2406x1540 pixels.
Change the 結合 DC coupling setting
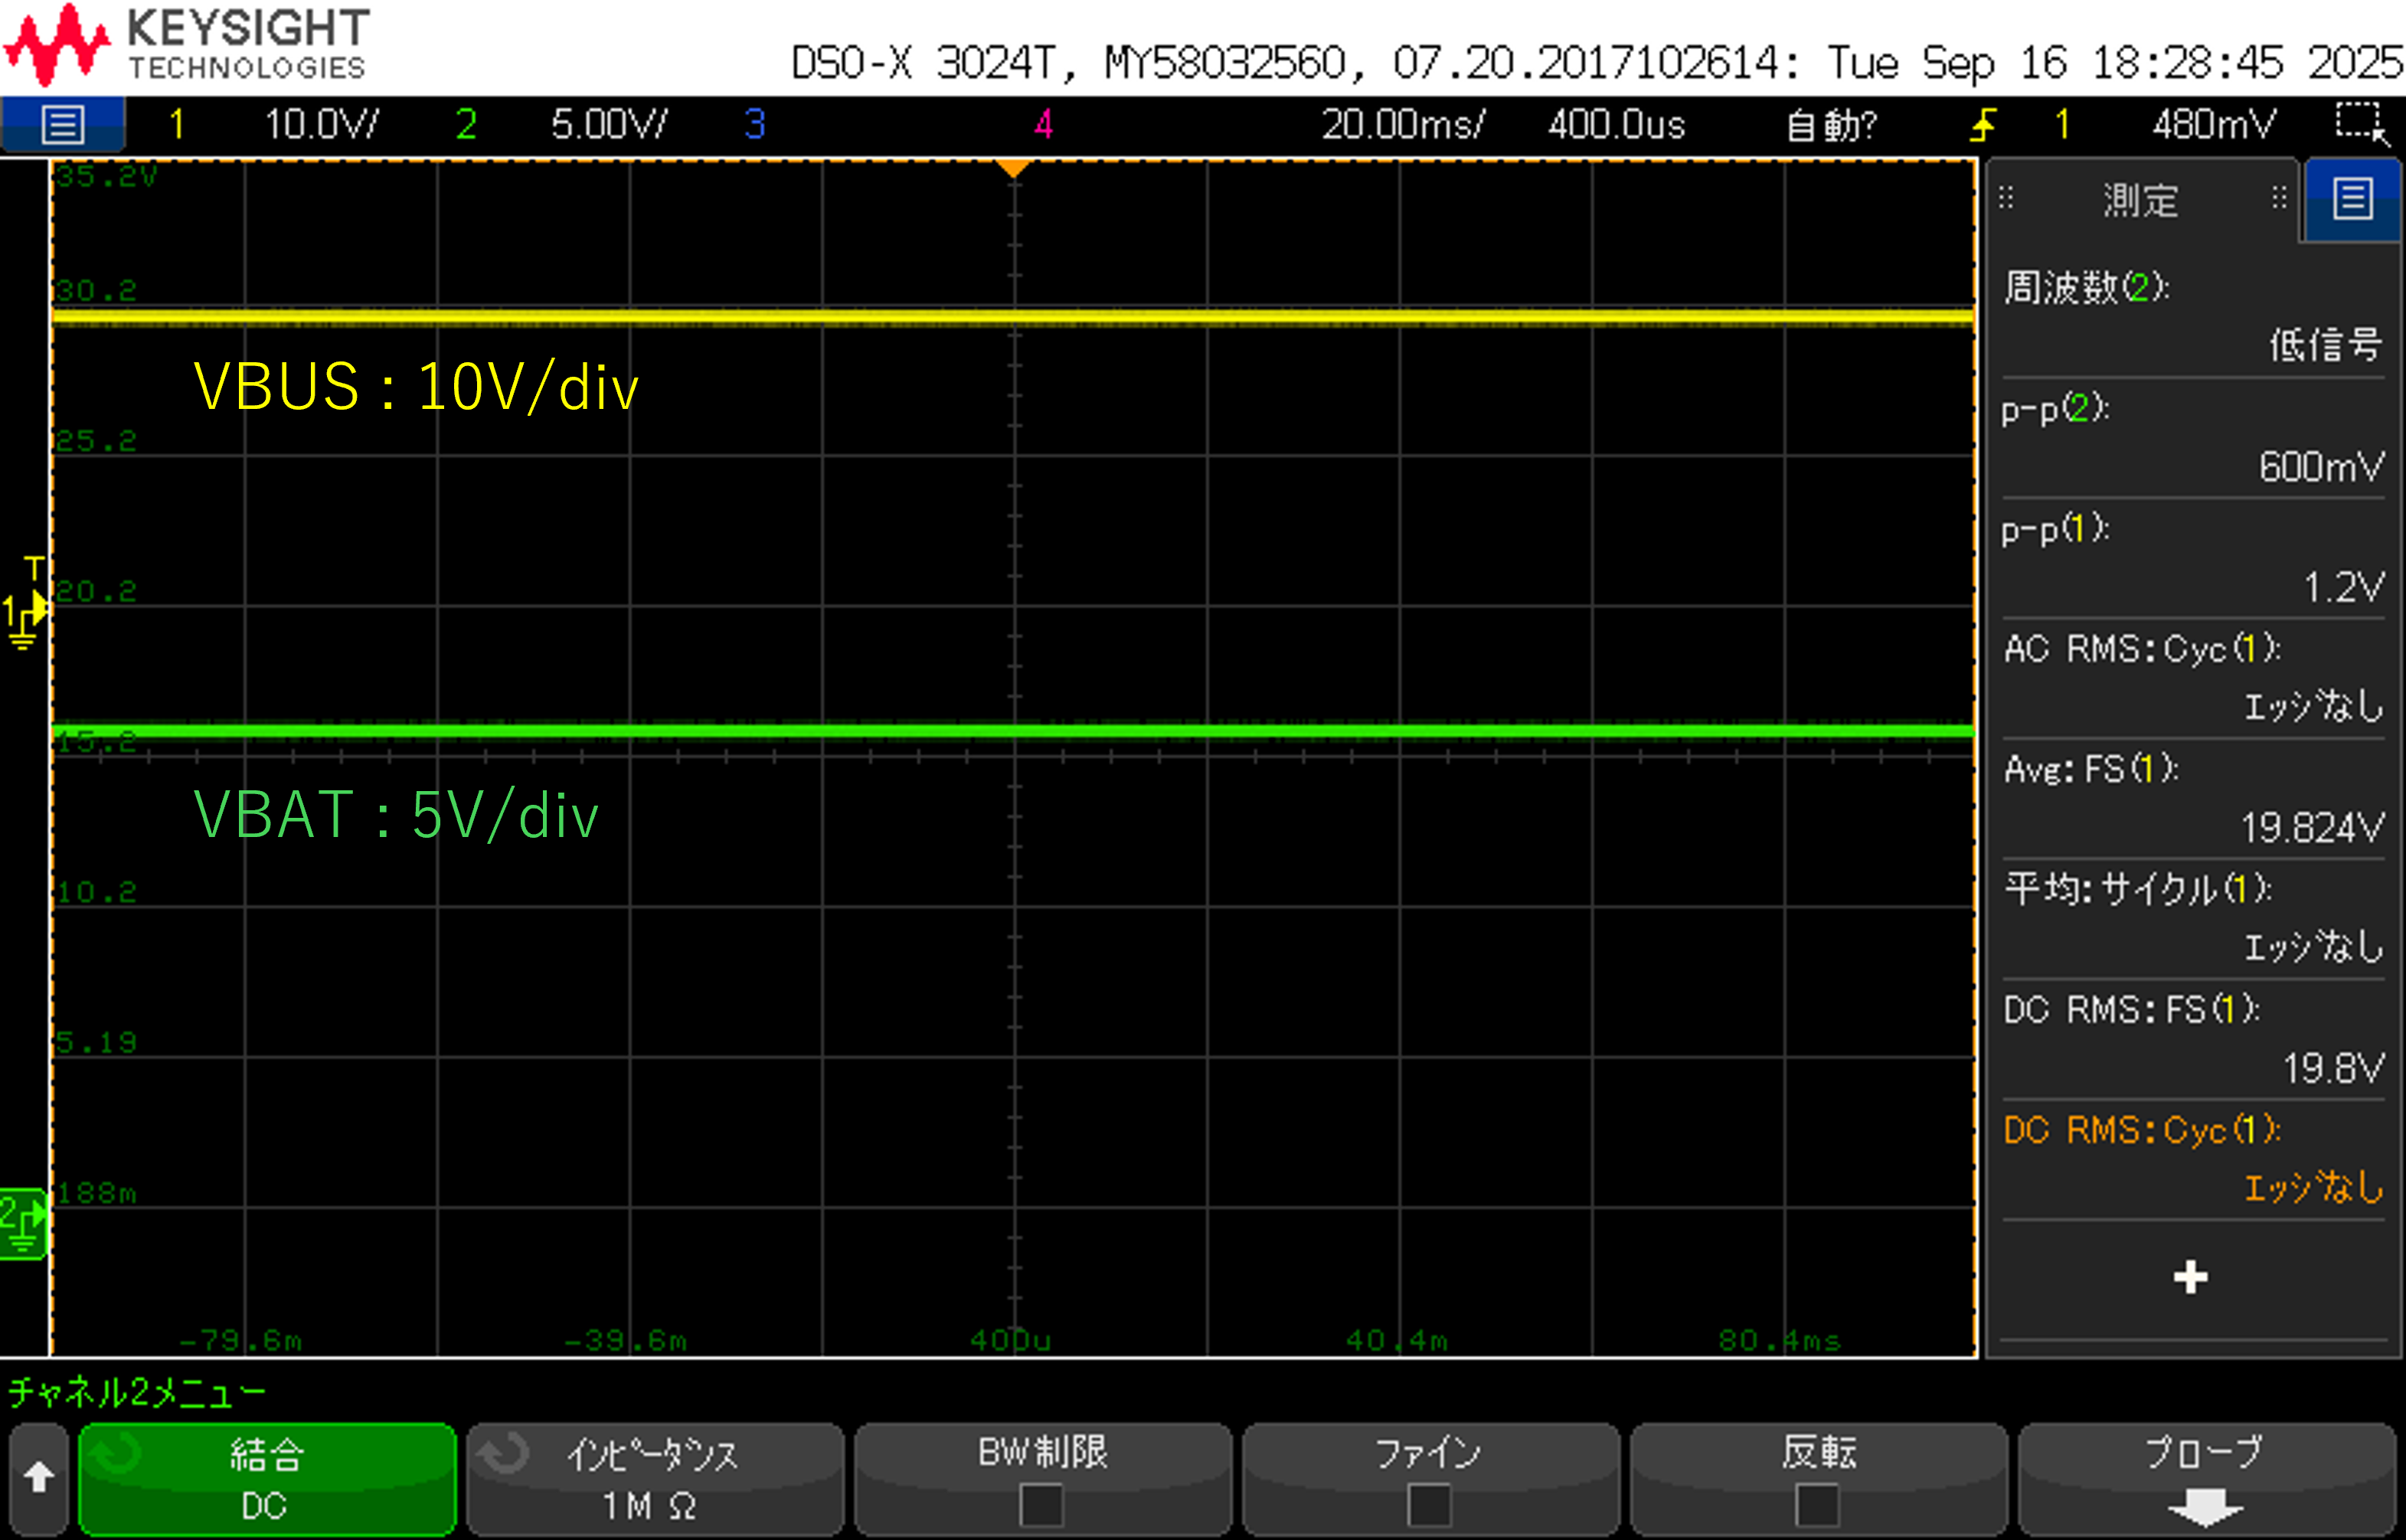(x=266, y=1480)
